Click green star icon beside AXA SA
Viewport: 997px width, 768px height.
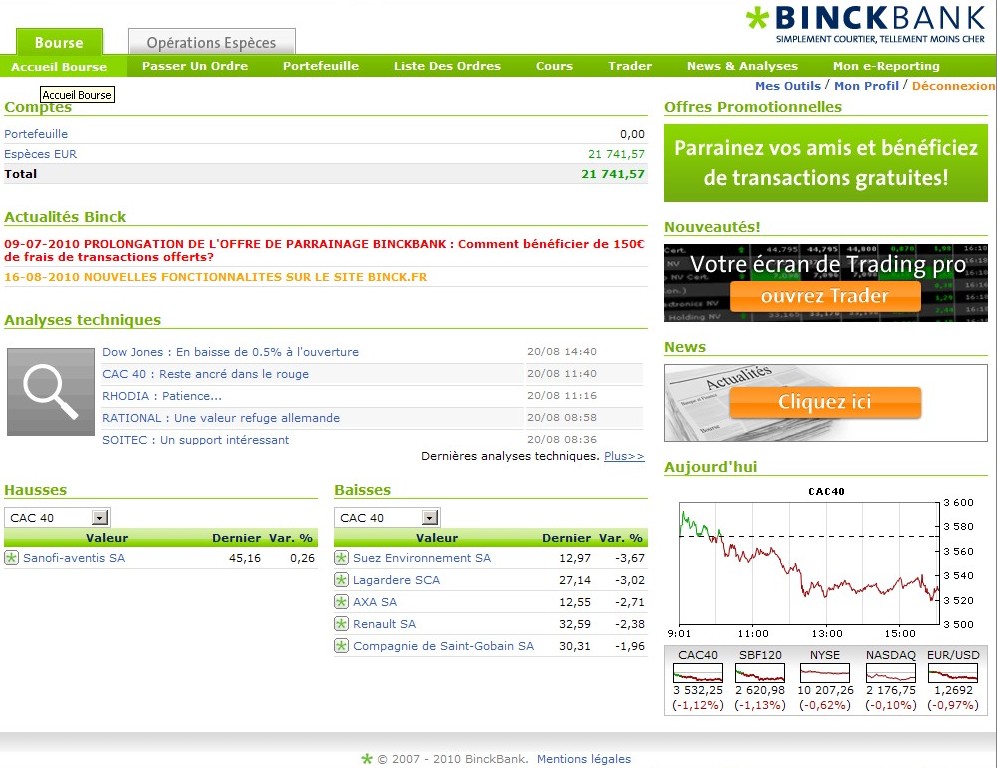pyautogui.click(x=341, y=601)
